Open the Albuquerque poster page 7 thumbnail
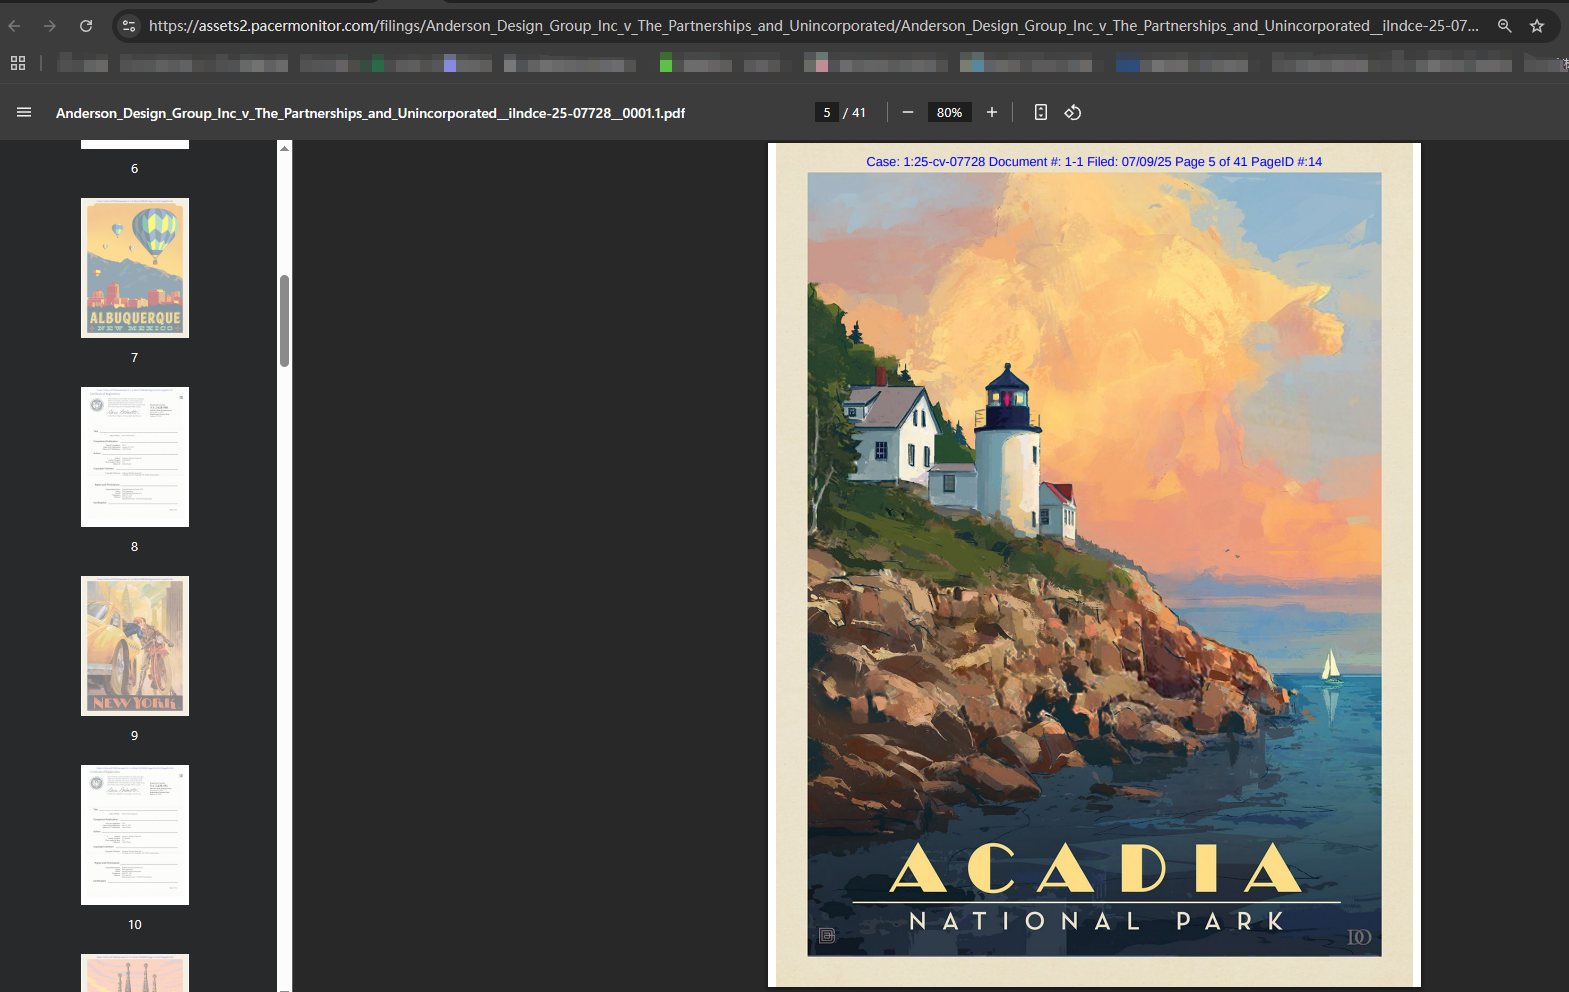 pos(135,268)
